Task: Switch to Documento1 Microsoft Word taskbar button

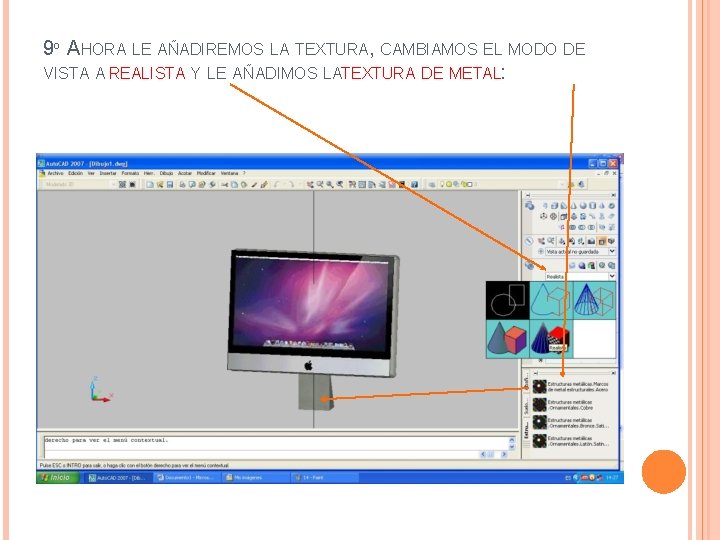Action: pos(186,478)
